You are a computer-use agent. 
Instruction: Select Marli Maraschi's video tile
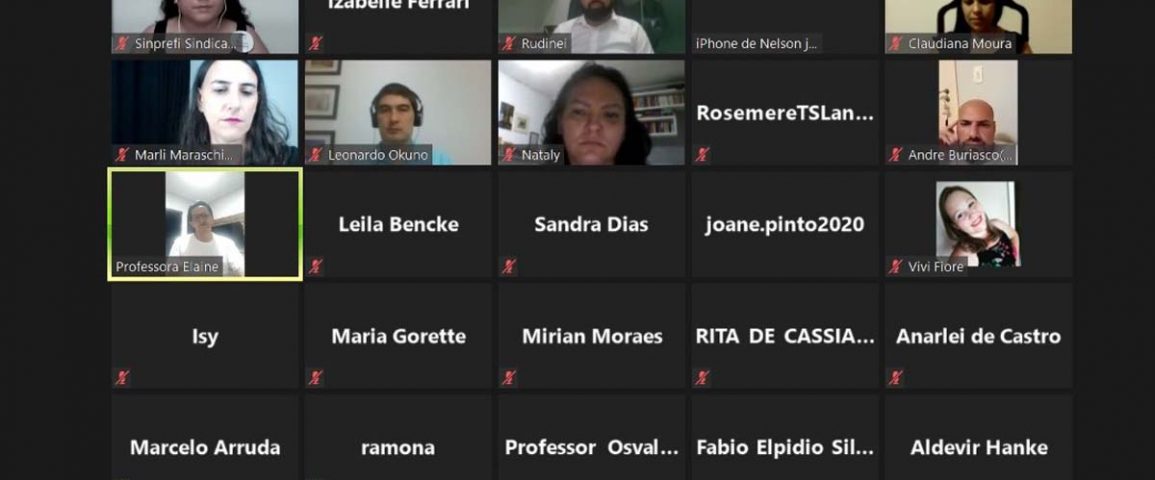205,113
